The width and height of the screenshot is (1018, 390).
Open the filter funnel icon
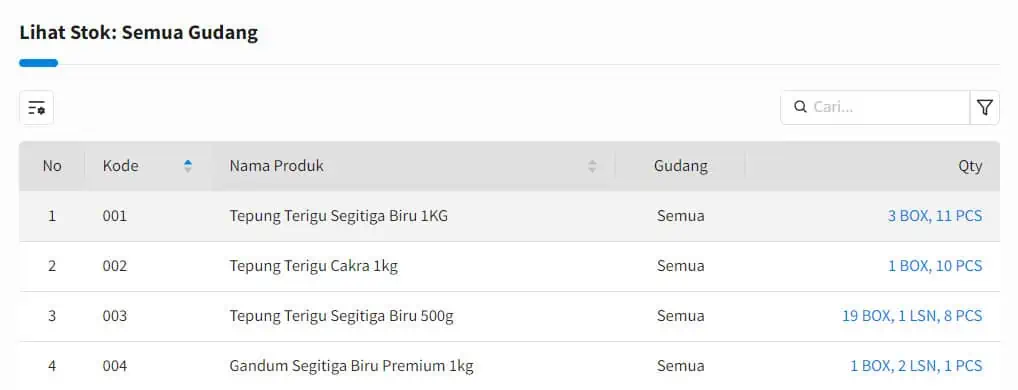click(x=984, y=107)
